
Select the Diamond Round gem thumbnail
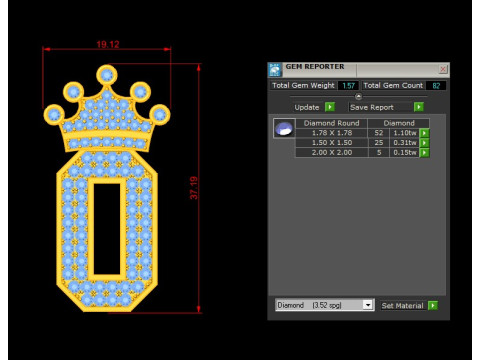(x=284, y=128)
